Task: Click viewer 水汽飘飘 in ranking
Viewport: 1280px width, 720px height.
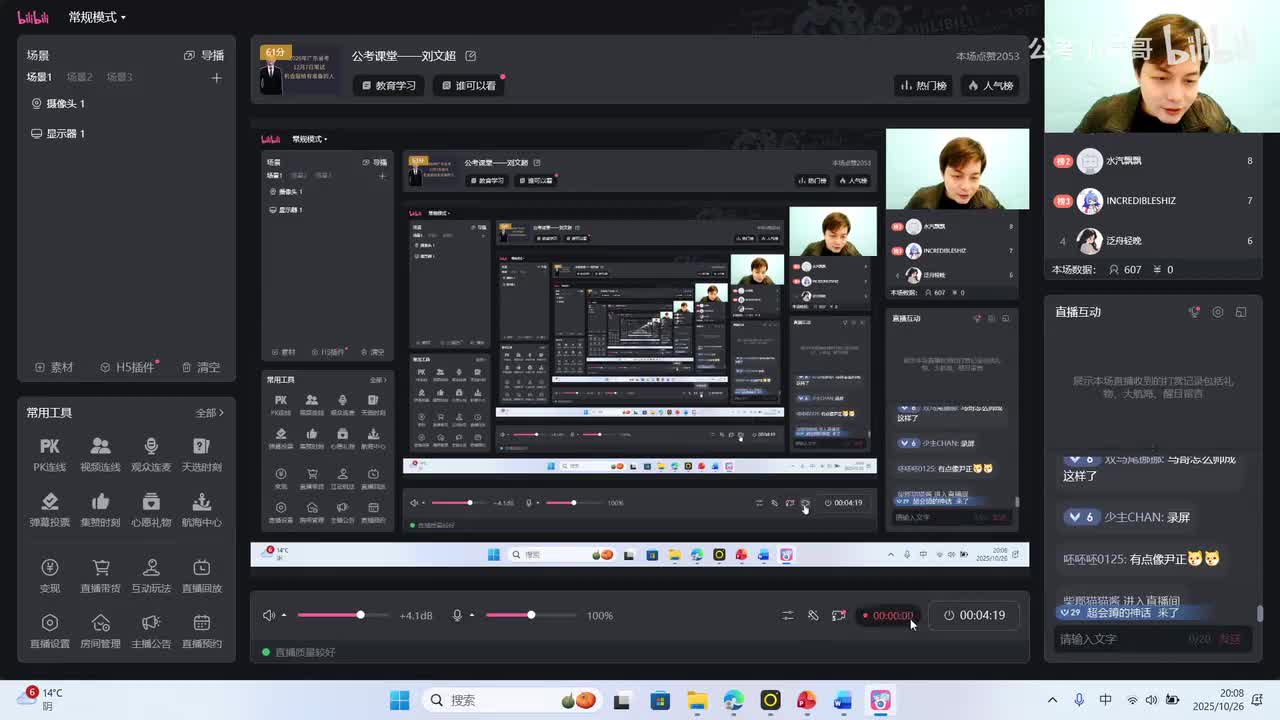Action: click(1153, 161)
